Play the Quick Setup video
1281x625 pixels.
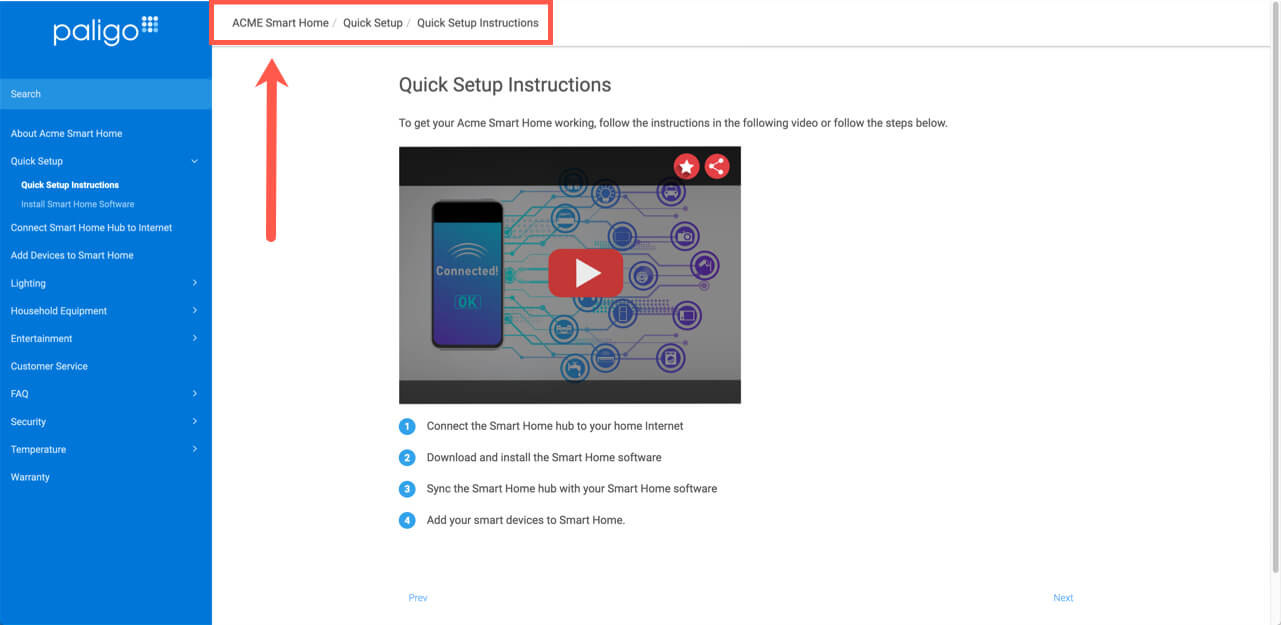585,273
